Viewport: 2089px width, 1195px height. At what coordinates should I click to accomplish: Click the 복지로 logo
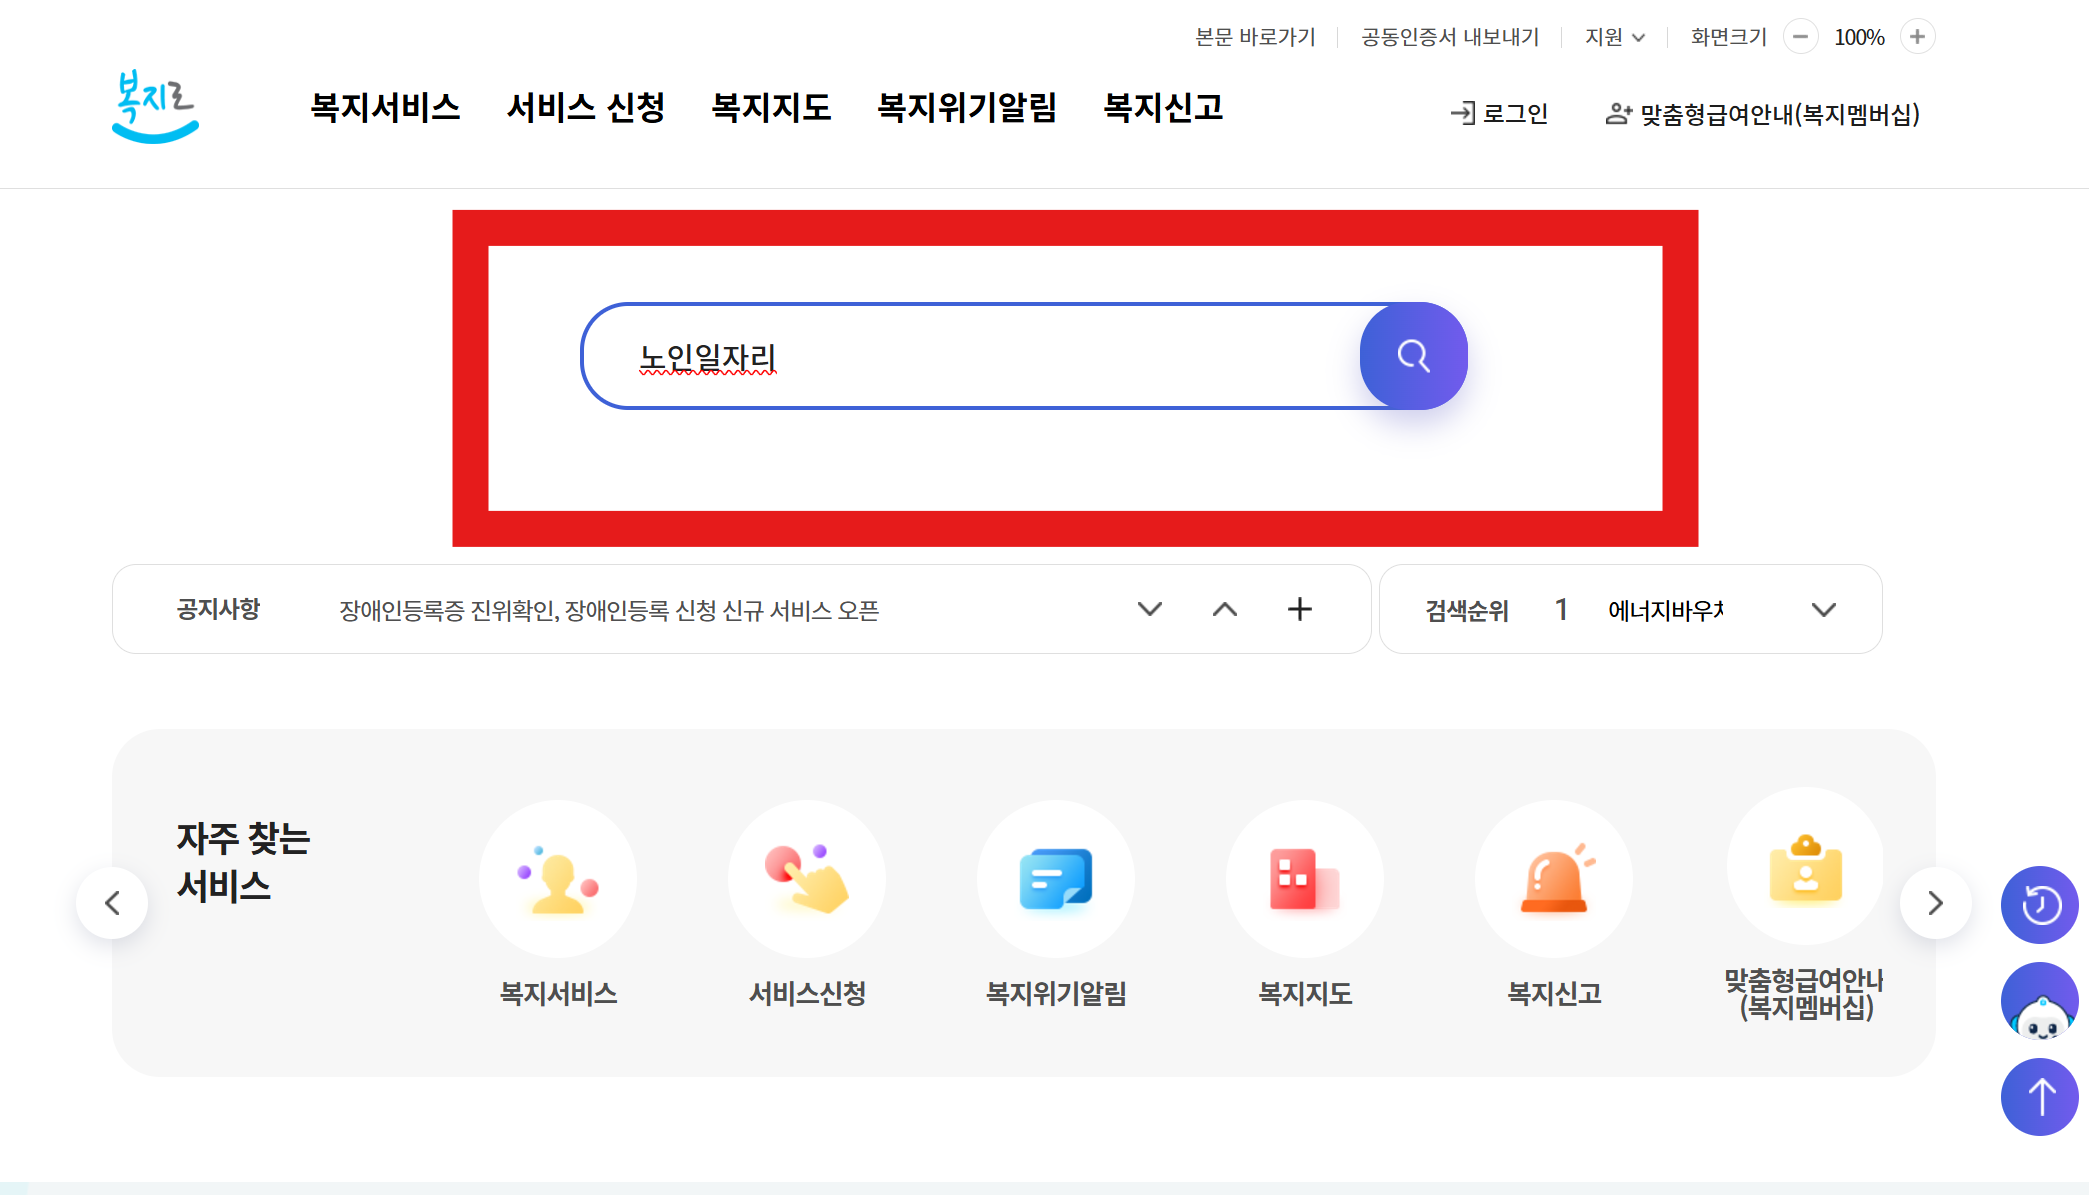[155, 107]
